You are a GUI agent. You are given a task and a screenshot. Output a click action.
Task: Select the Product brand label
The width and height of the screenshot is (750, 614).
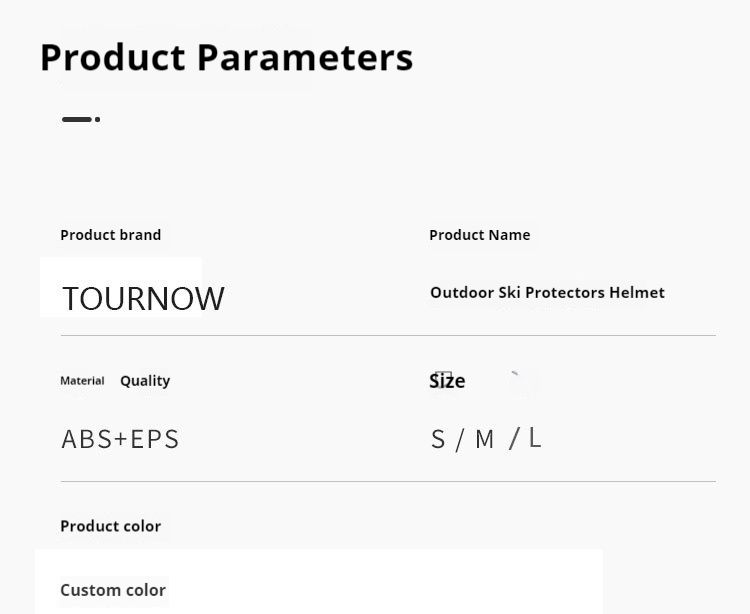coord(110,235)
